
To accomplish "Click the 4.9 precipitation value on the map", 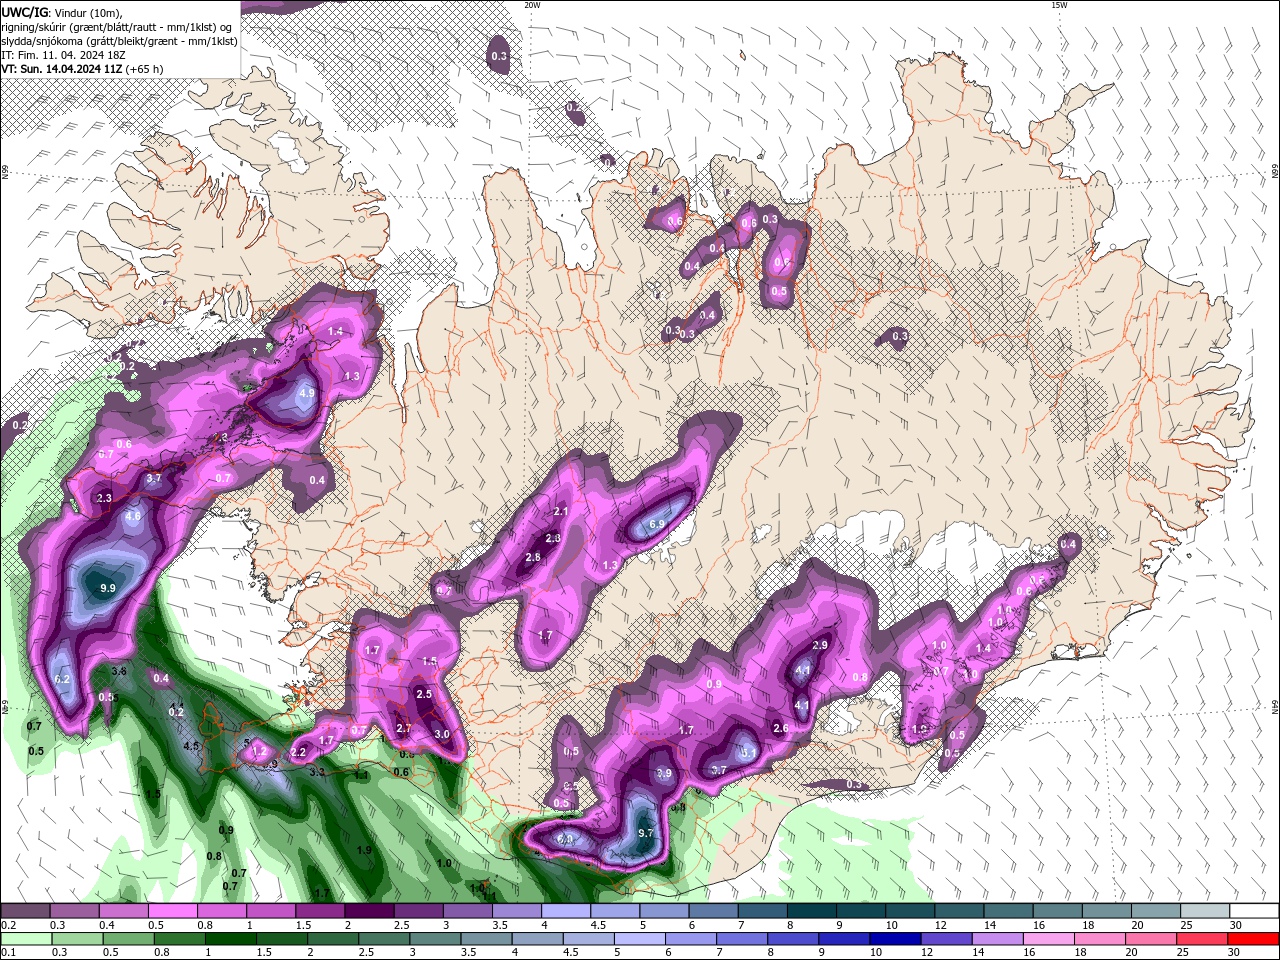I will 307,394.
